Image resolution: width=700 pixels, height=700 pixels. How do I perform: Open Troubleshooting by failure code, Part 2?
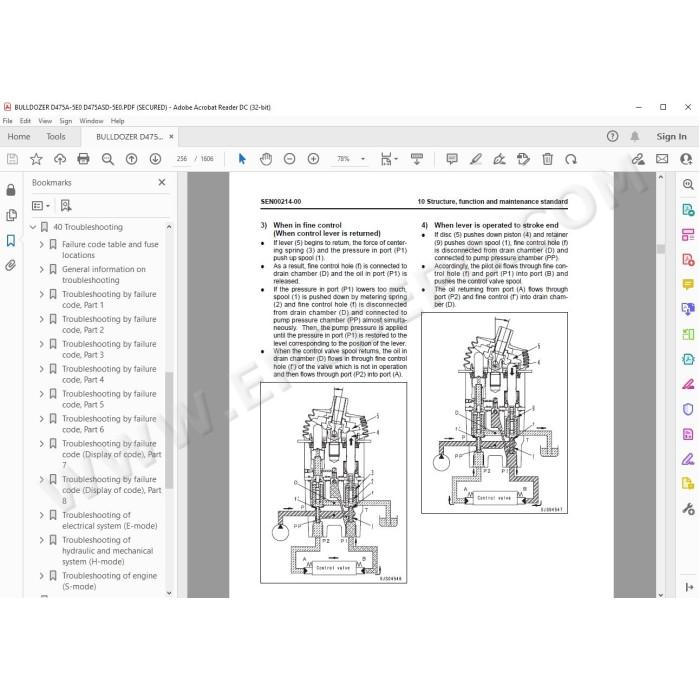click(x=109, y=325)
